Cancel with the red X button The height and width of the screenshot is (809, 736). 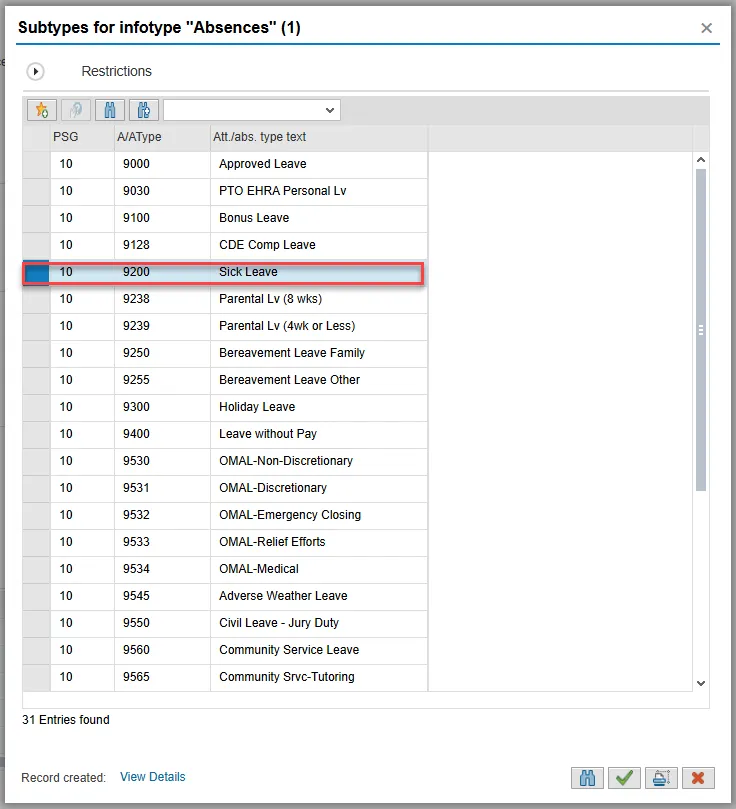697,778
